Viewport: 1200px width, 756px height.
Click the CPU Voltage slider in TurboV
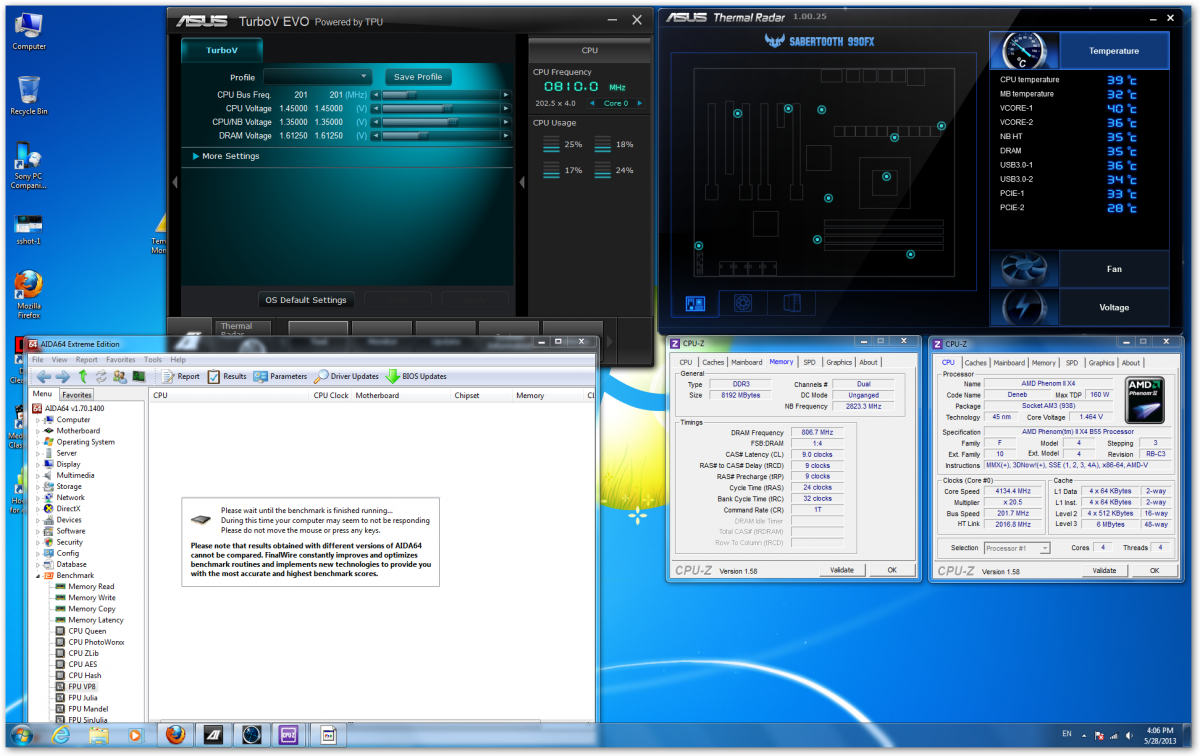click(x=441, y=108)
